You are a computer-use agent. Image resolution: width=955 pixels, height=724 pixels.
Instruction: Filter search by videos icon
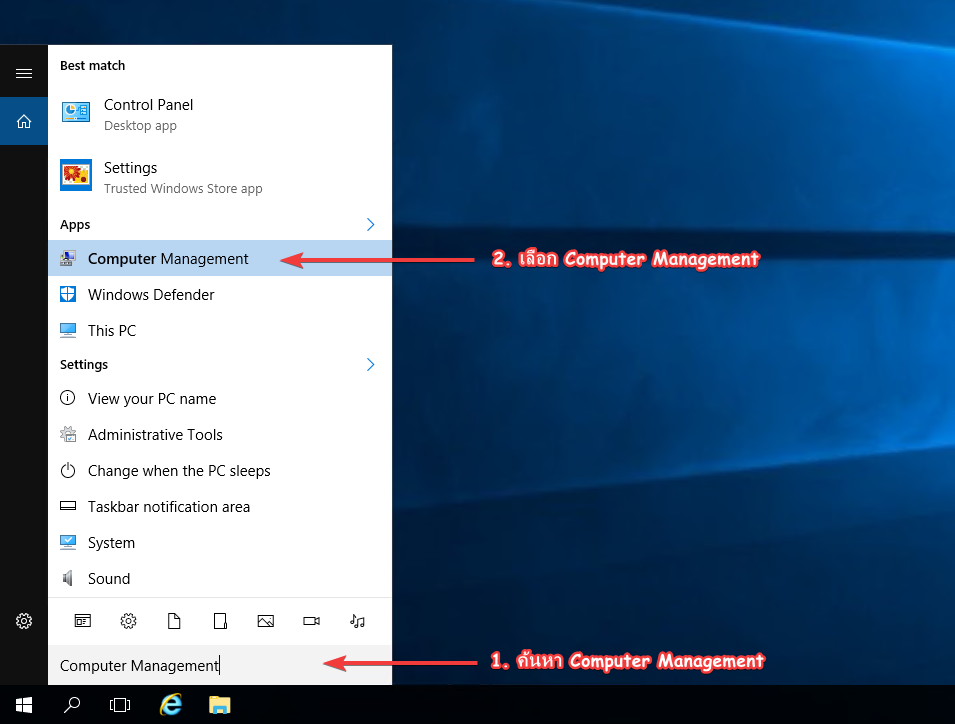click(311, 621)
